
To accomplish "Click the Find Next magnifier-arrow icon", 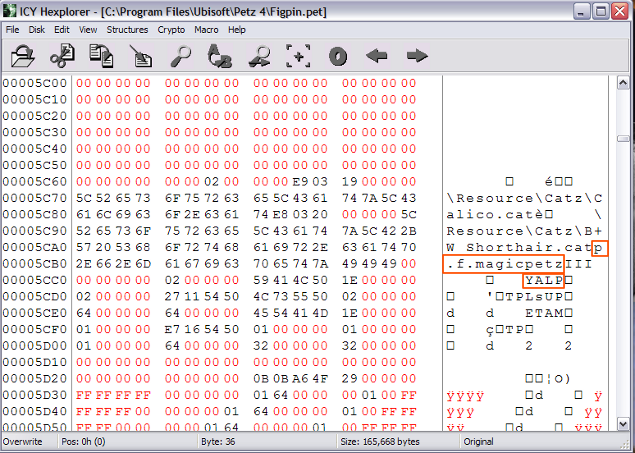I will tap(259, 56).
